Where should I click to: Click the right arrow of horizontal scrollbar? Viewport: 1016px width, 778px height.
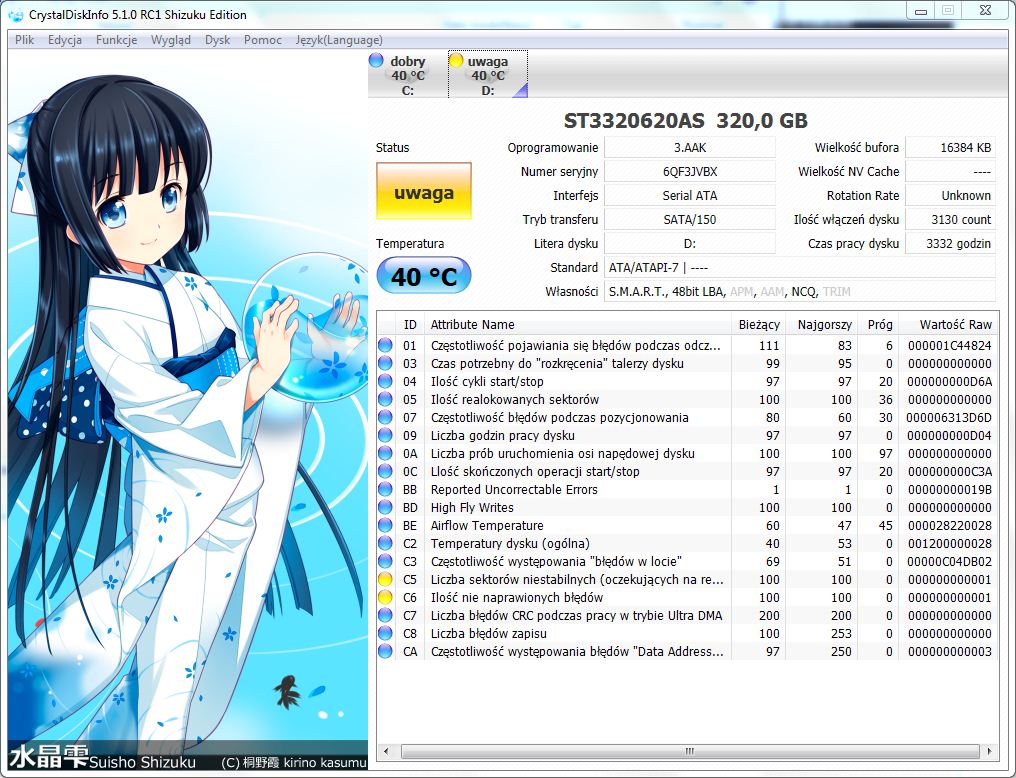click(x=989, y=751)
